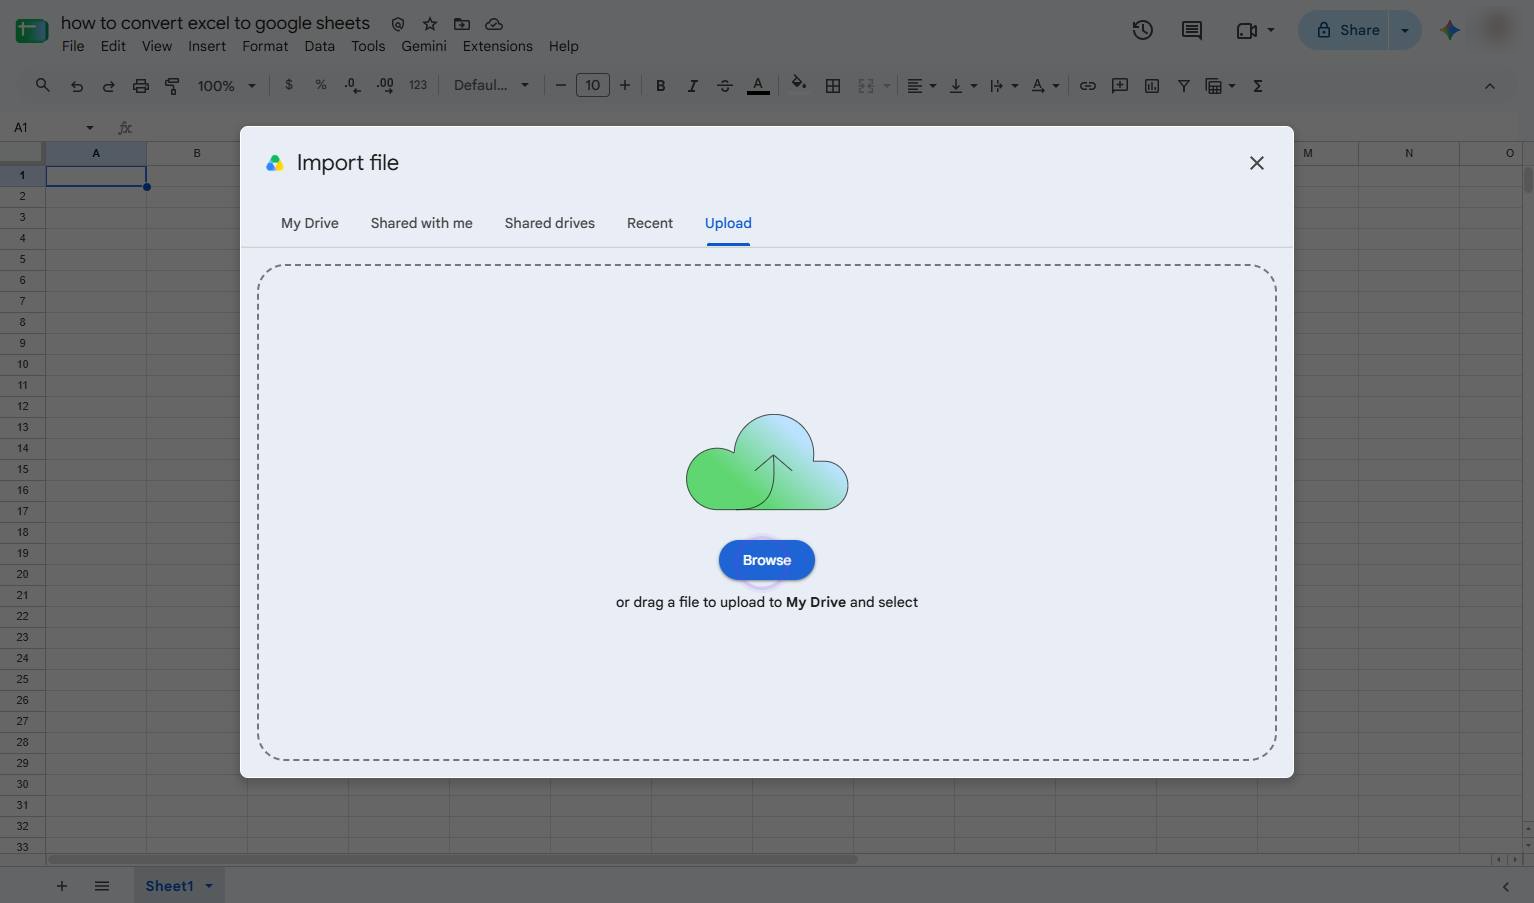This screenshot has width=1534, height=903.
Task: Collapse the toolbar with the chevron
Action: click(1490, 86)
